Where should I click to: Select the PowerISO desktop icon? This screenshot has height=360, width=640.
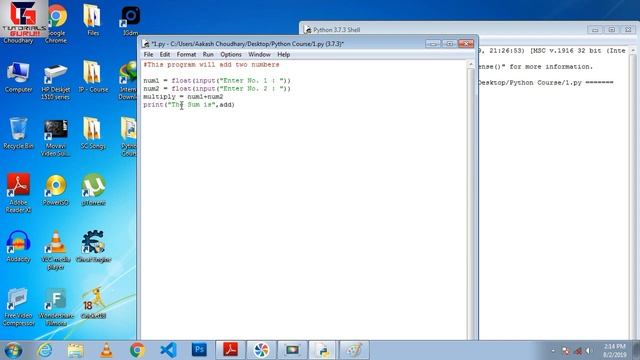[56, 190]
